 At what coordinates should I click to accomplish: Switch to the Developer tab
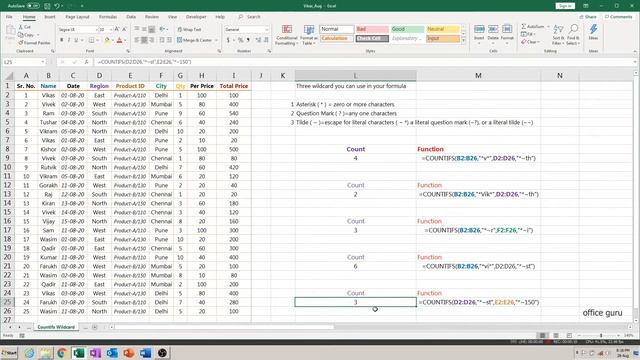coord(196,17)
